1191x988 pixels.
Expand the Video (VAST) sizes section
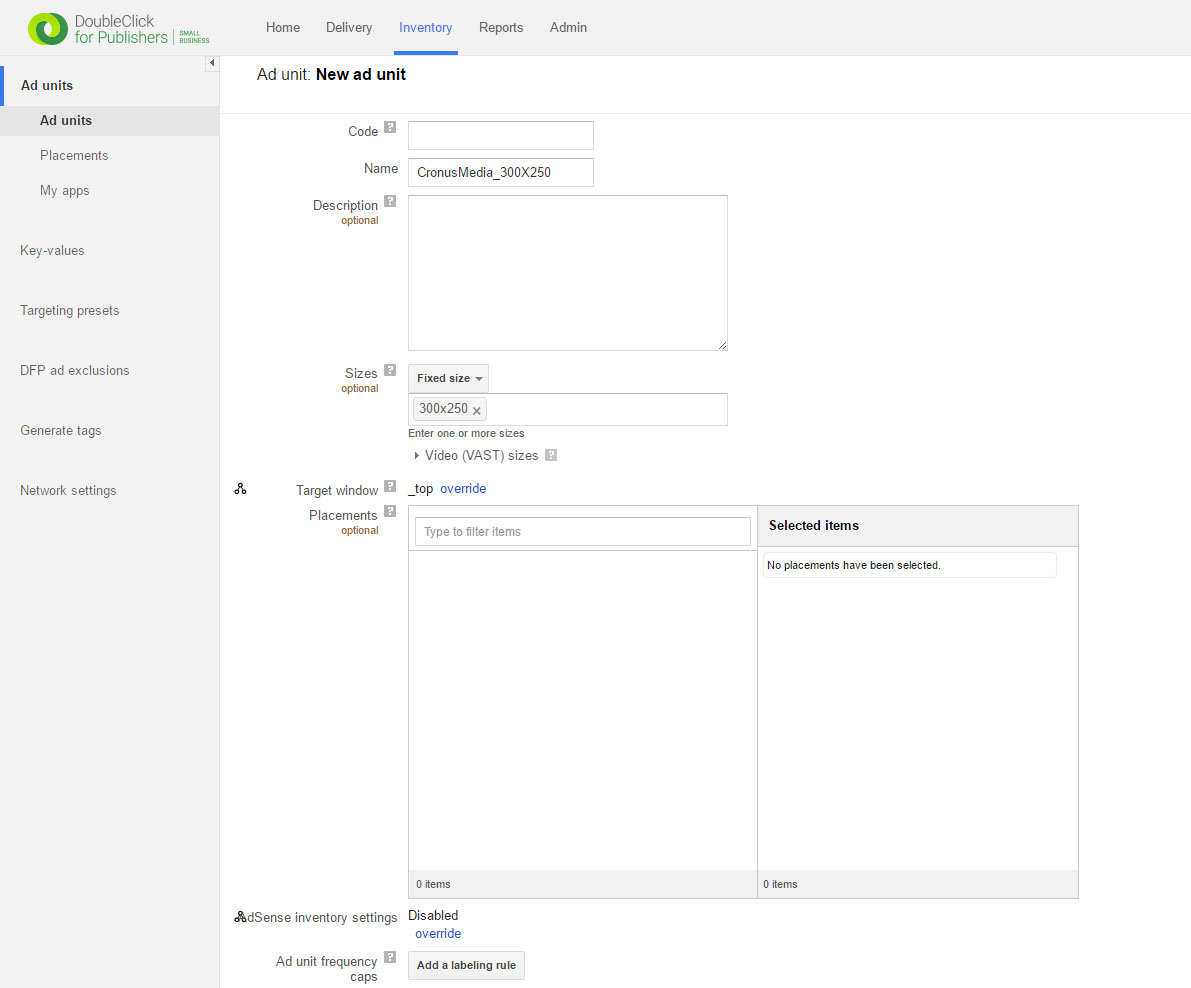(x=416, y=456)
